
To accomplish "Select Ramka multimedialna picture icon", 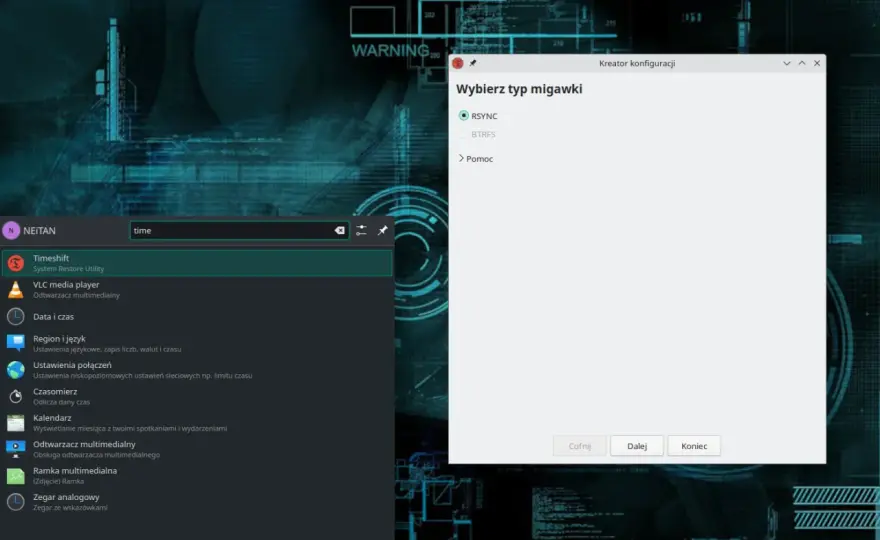I will pos(16,475).
